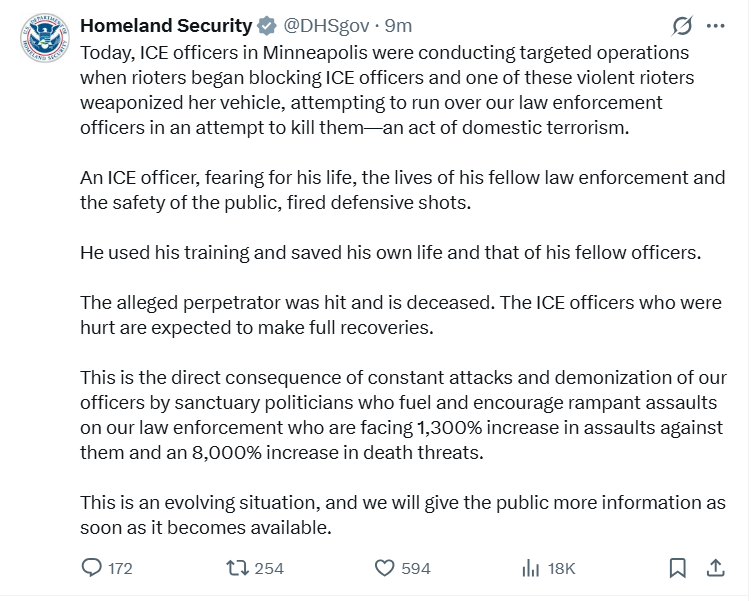
Task: Click the 18K views count
Action: [562, 568]
